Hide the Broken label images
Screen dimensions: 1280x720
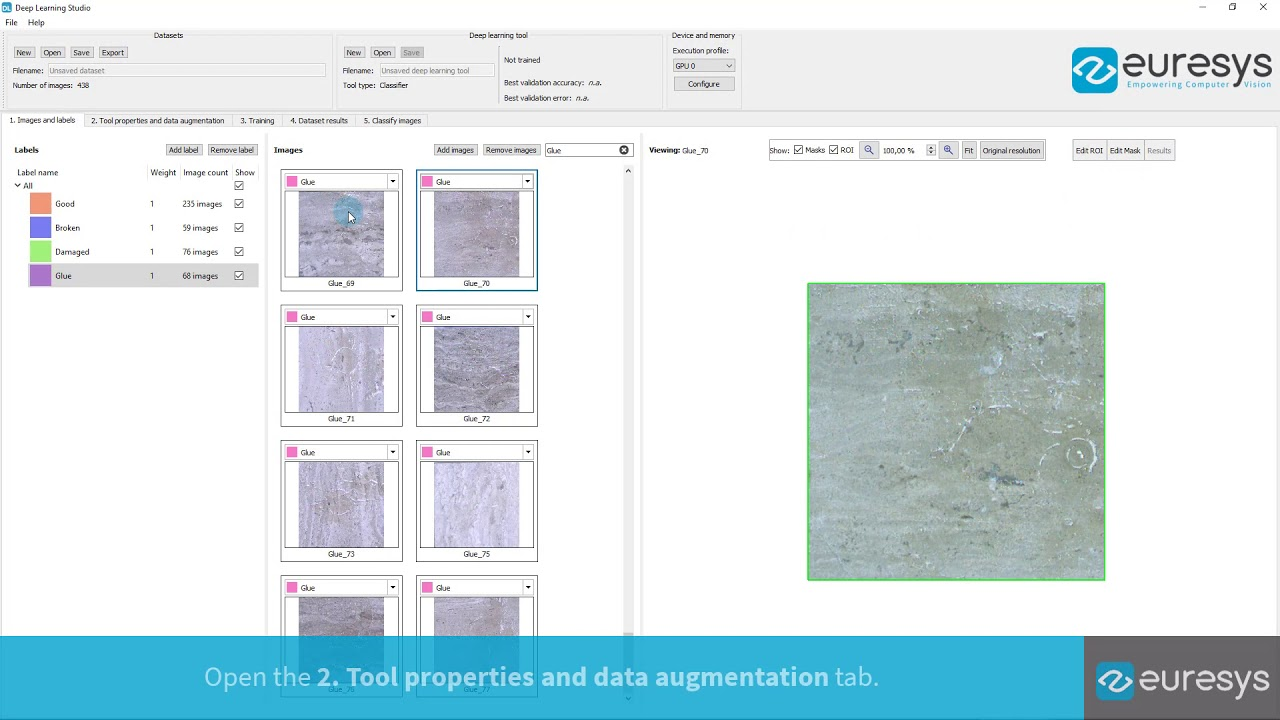239,228
